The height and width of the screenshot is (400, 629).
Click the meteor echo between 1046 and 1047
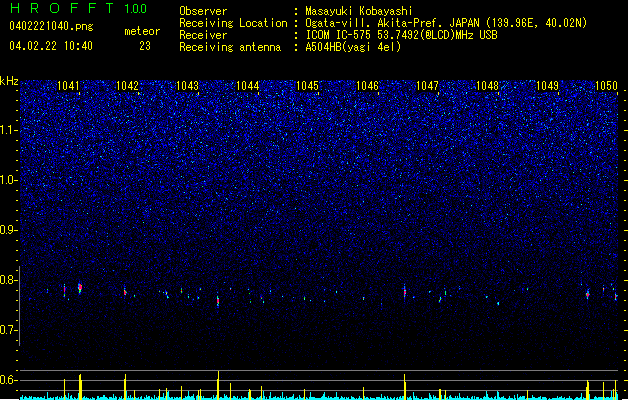pos(405,292)
